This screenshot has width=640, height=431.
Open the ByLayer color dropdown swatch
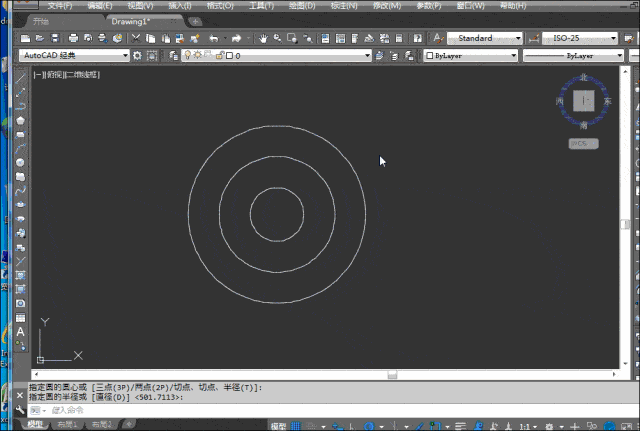click(471, 56)
